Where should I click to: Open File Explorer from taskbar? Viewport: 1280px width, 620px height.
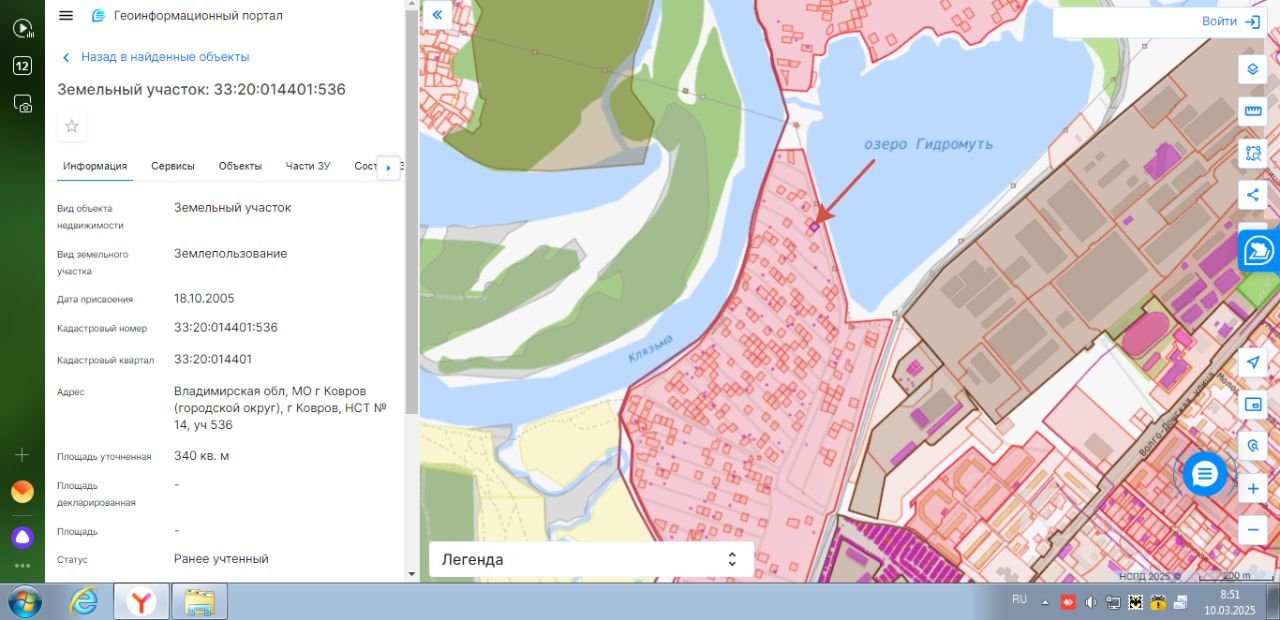(x=199, y=601)
